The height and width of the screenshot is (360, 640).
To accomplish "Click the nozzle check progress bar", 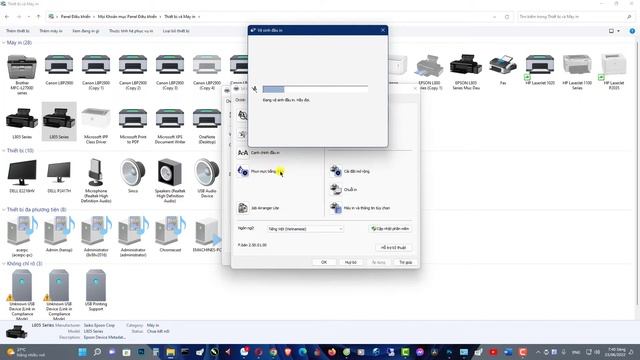I will point(315,89).
